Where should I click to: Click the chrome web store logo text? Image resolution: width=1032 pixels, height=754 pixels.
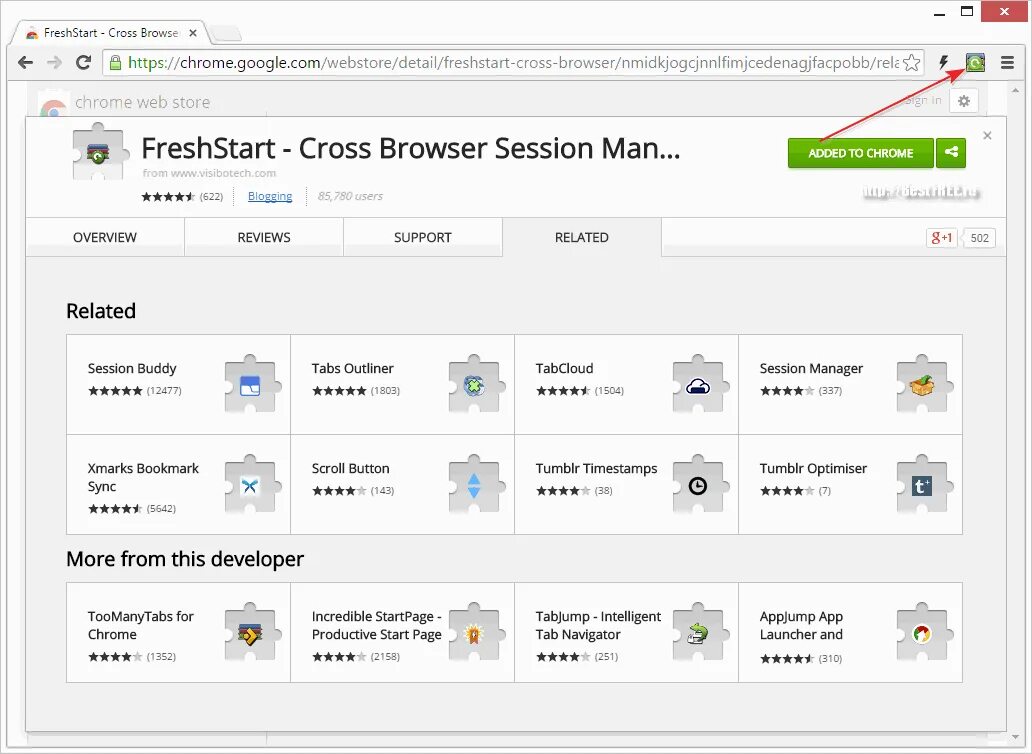142,102
